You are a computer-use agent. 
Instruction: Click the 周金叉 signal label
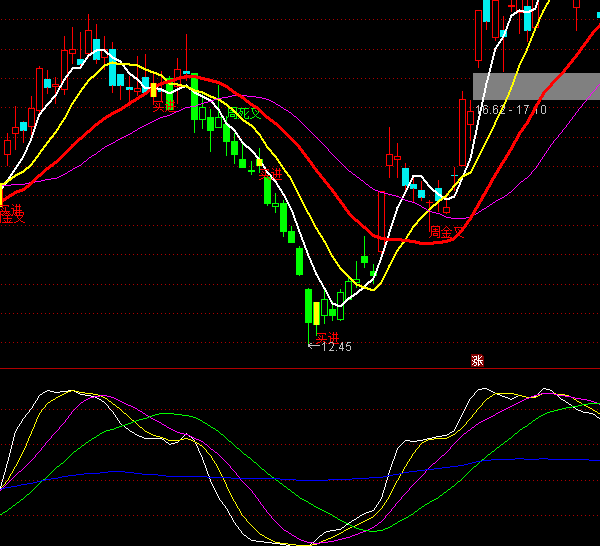pyautogui.click(x=447, y=232)
